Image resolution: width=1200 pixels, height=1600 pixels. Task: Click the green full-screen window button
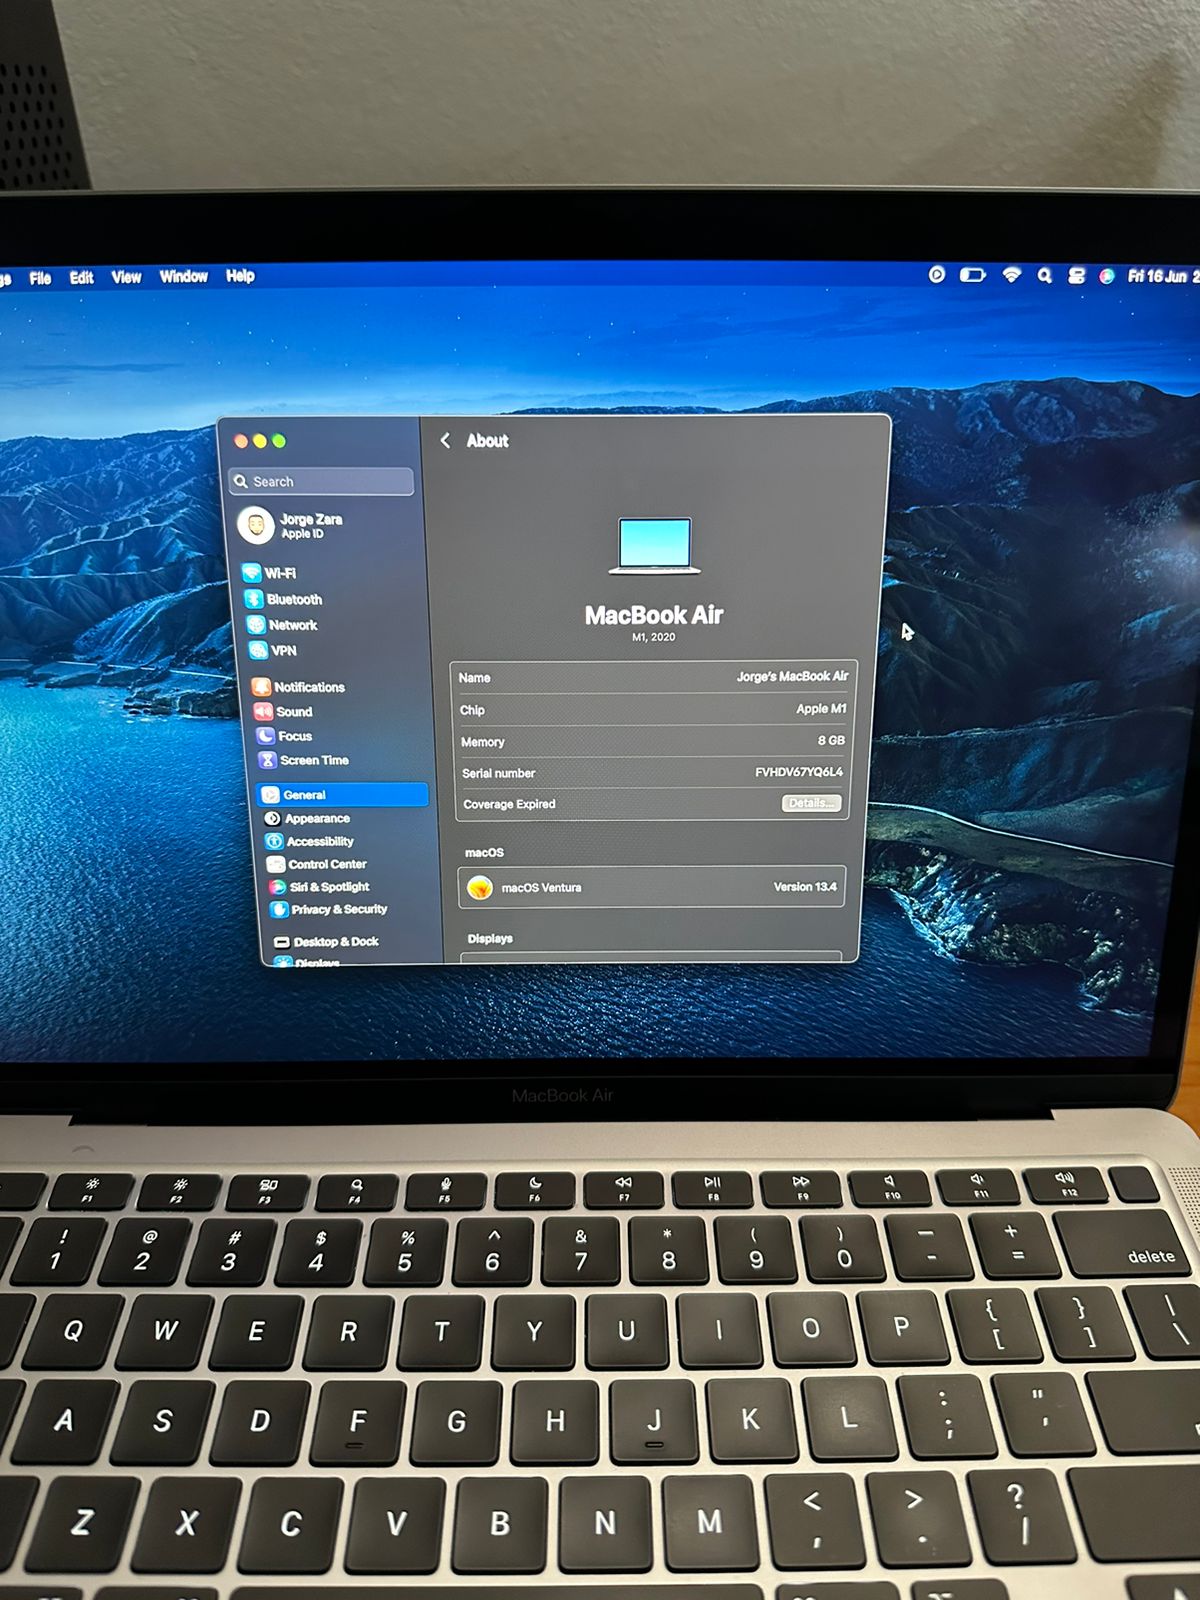point(279,441)
